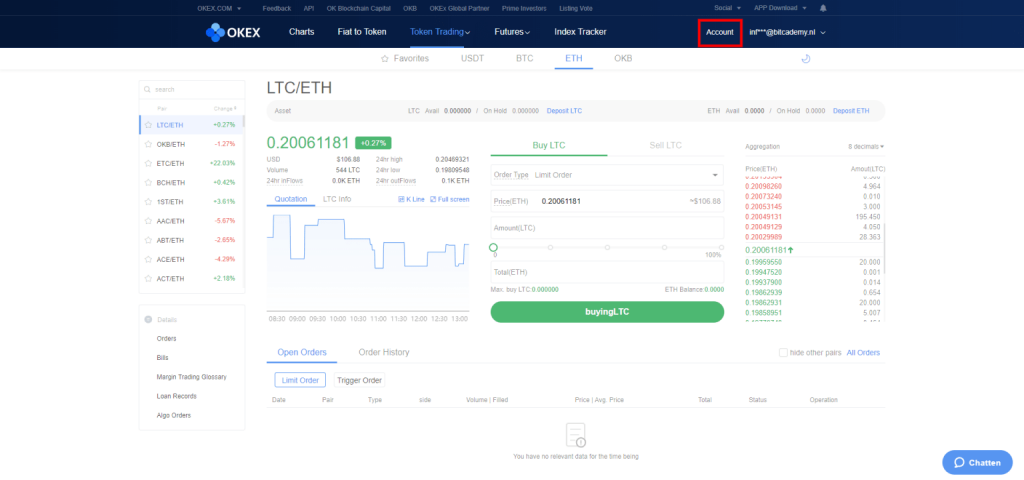Open the Feedback link in top bar

coord(275,8)
